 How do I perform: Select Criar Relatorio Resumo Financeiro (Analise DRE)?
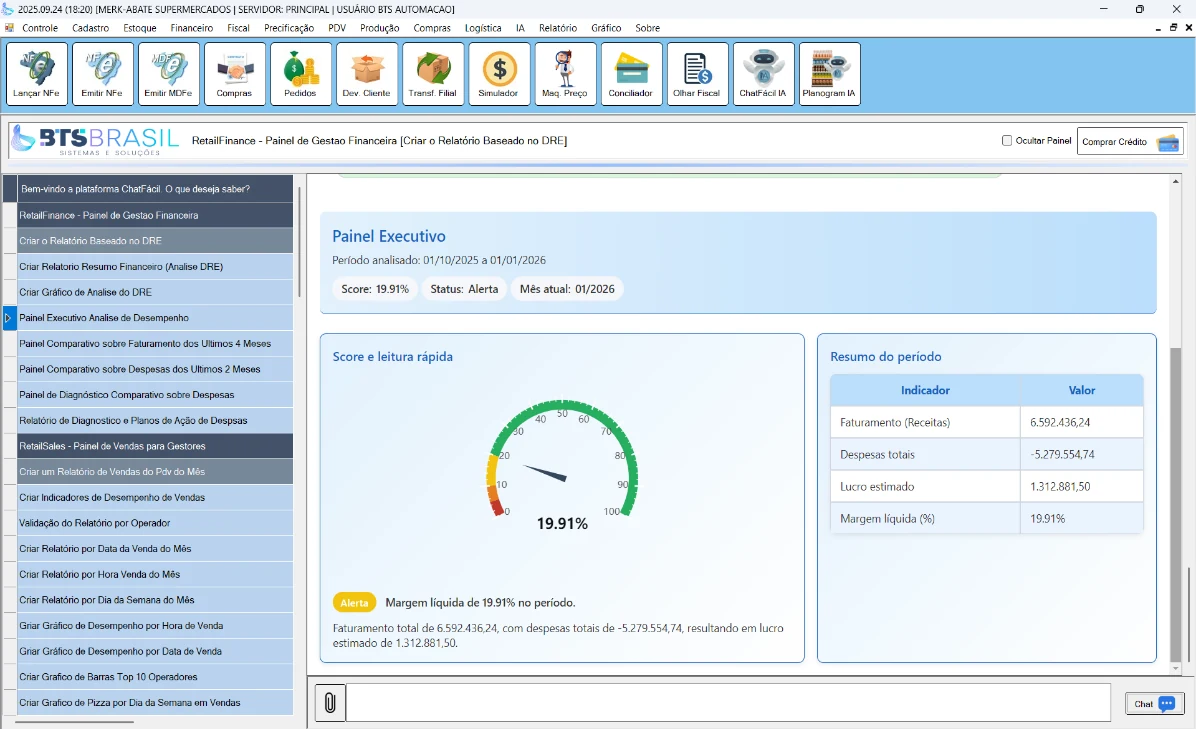click(156, 267)
